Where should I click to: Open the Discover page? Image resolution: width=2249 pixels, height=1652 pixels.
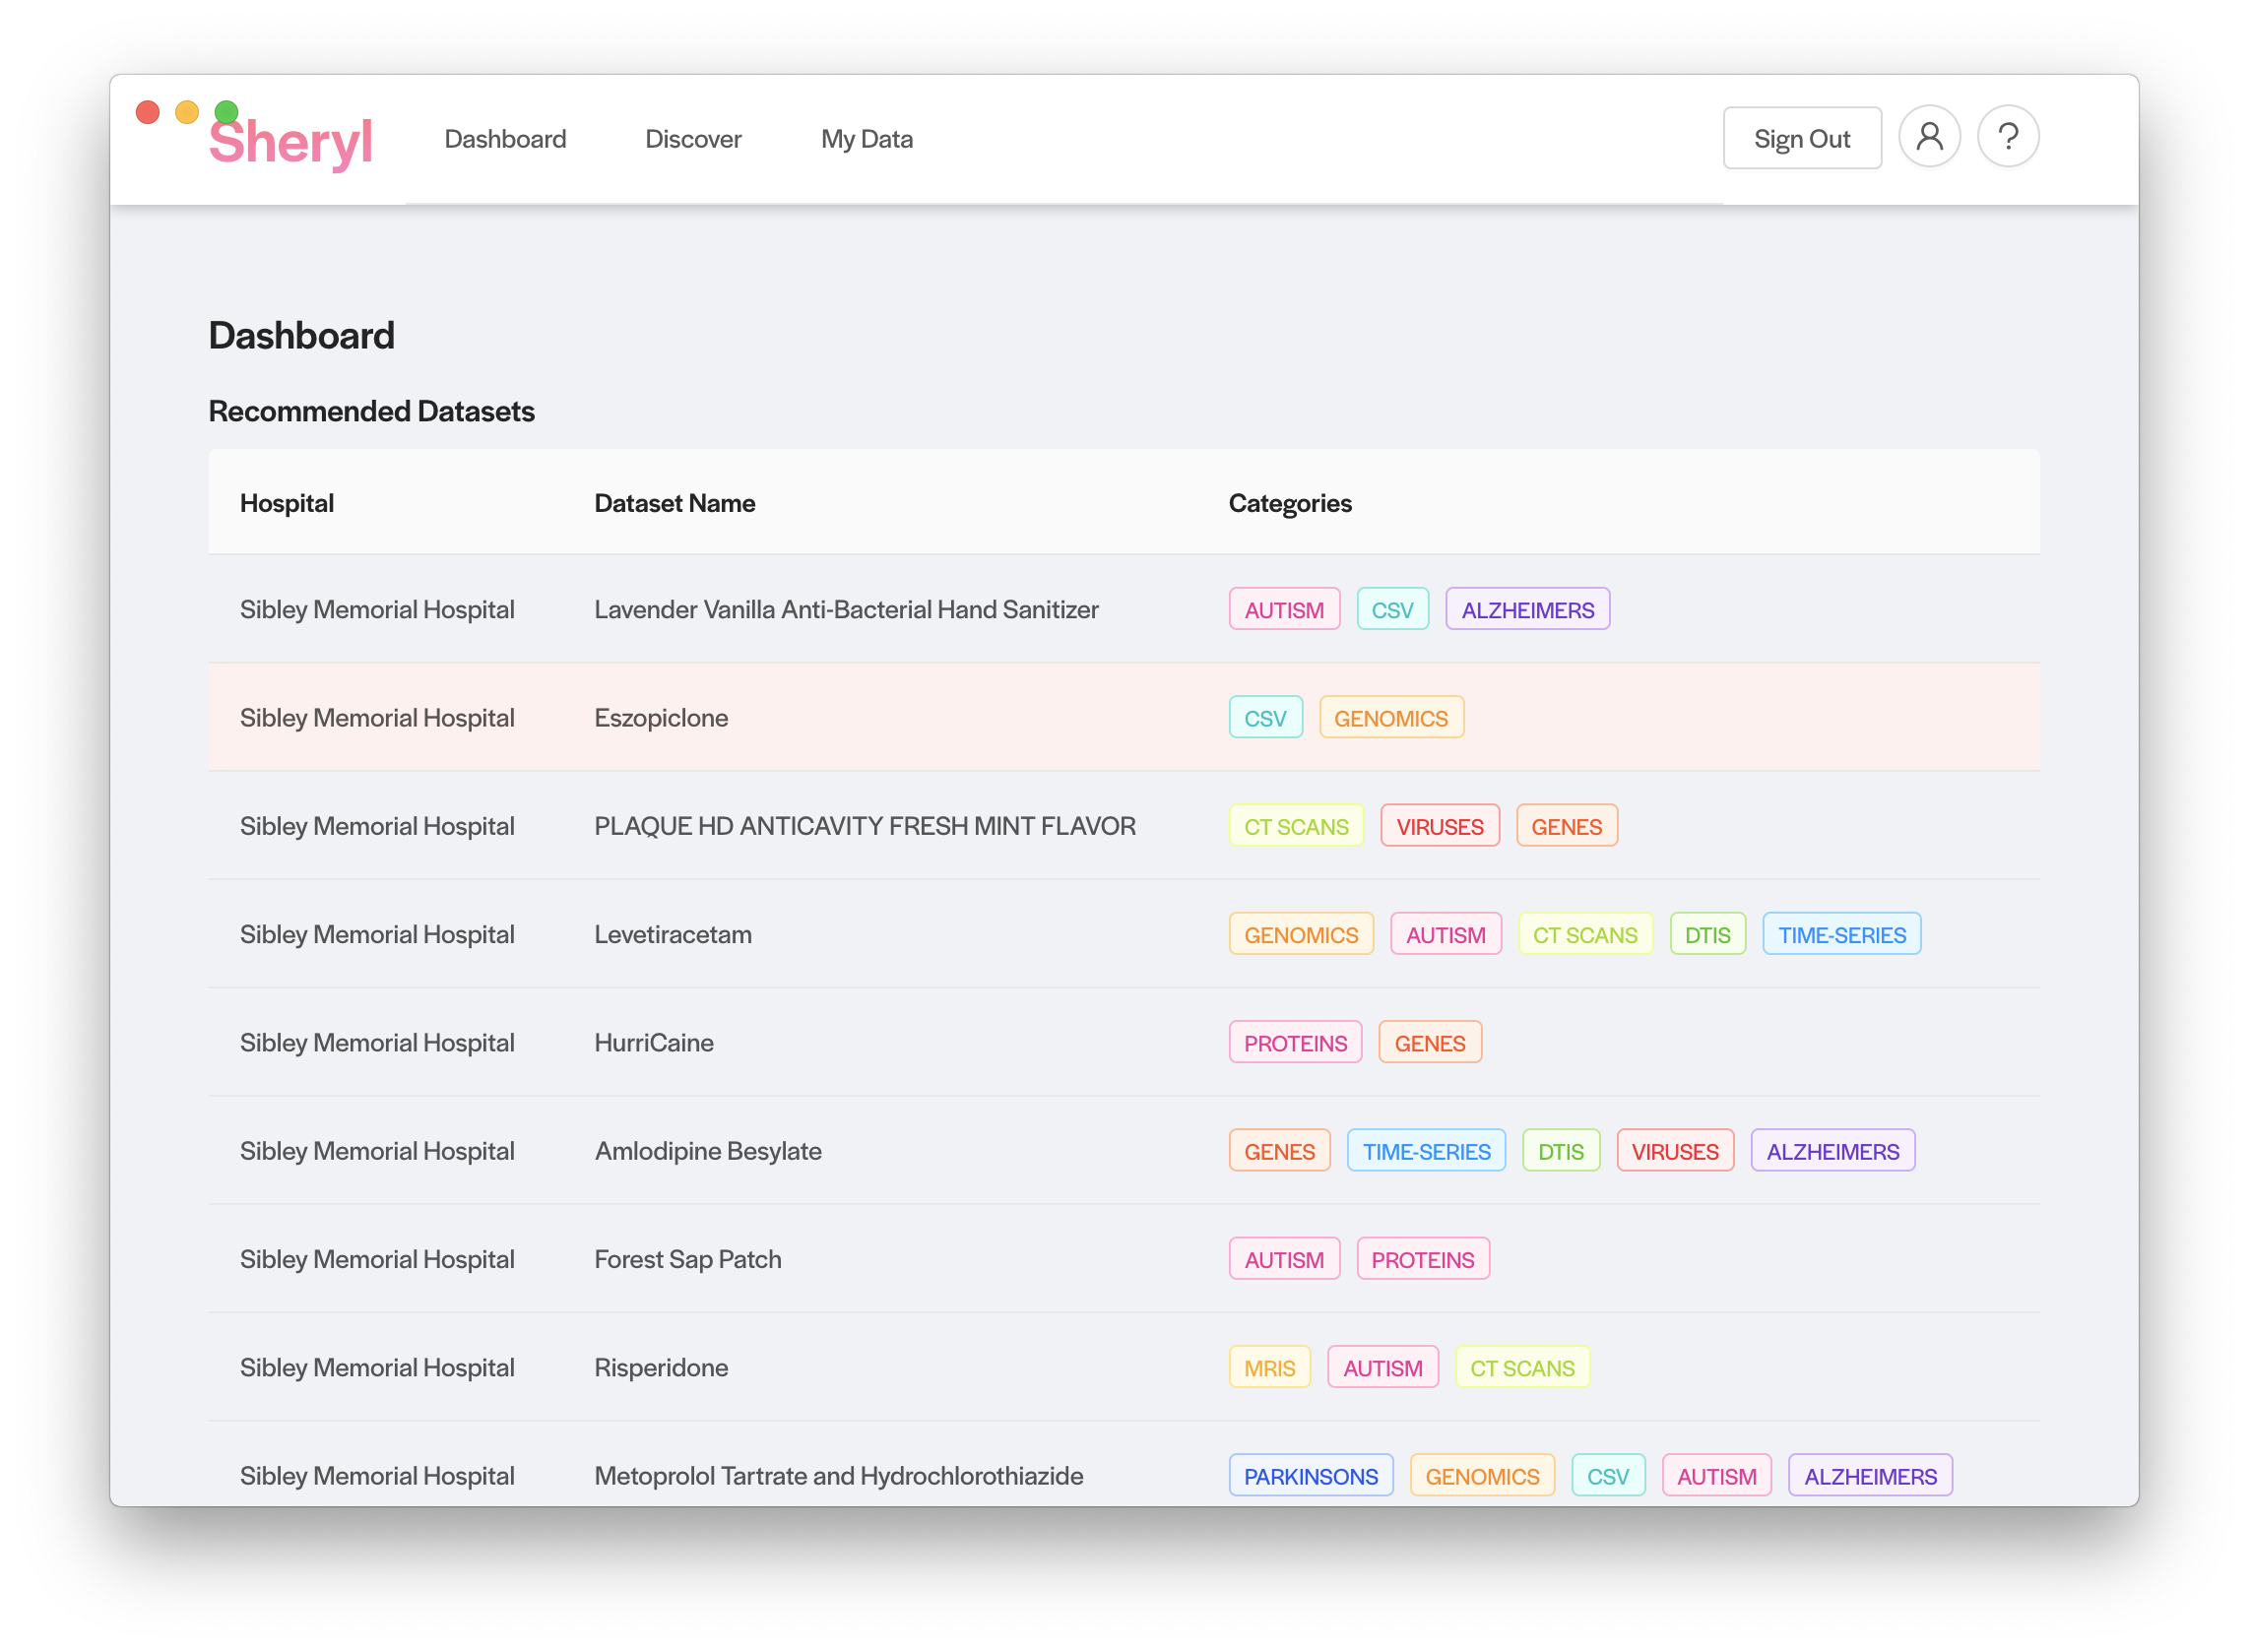point(693,139)
